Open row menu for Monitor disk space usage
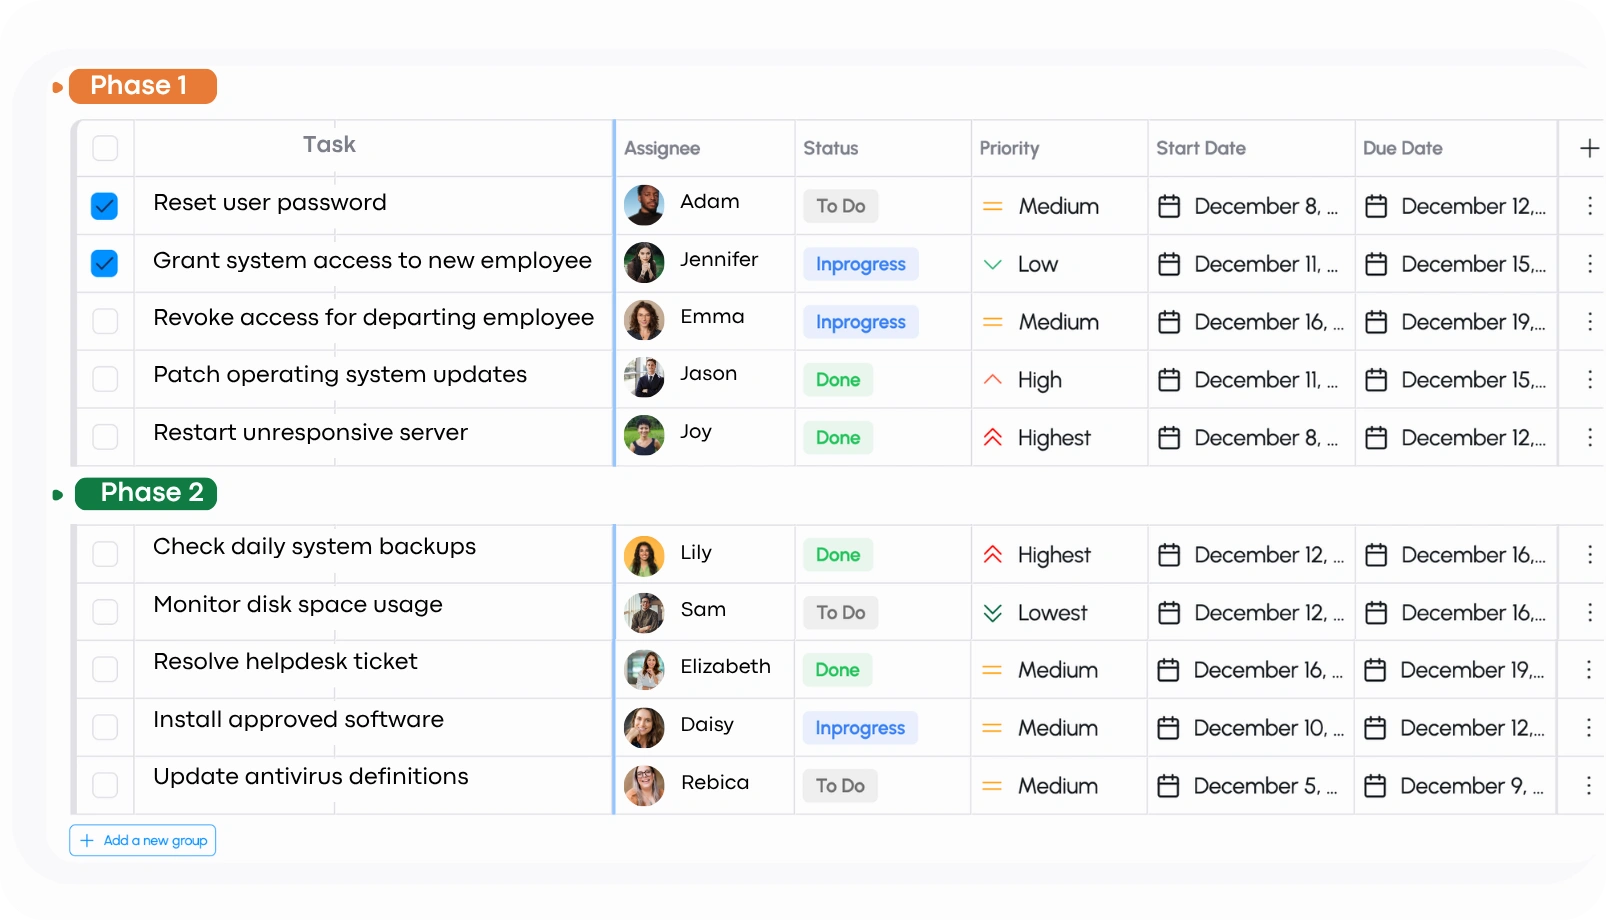 tap(1589, 613)
